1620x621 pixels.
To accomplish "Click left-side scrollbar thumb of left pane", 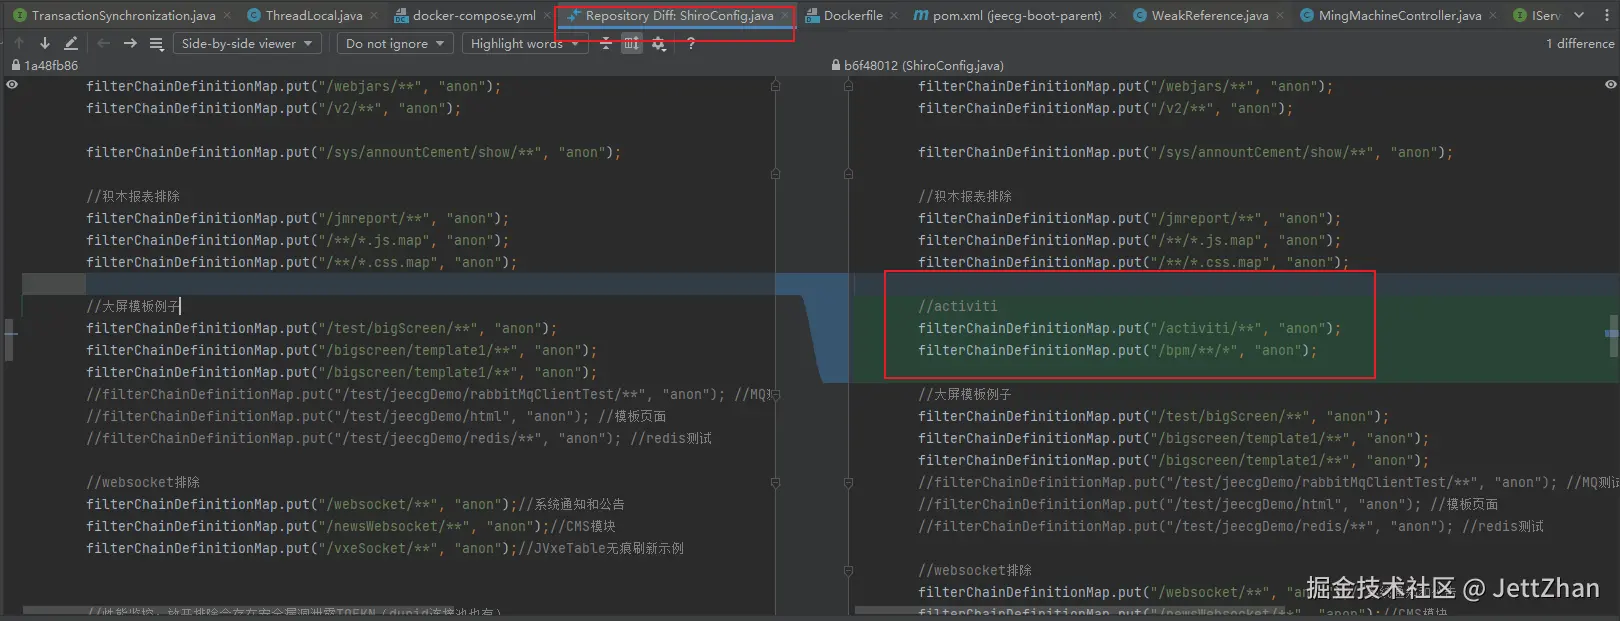I will [x=9, y=340].
